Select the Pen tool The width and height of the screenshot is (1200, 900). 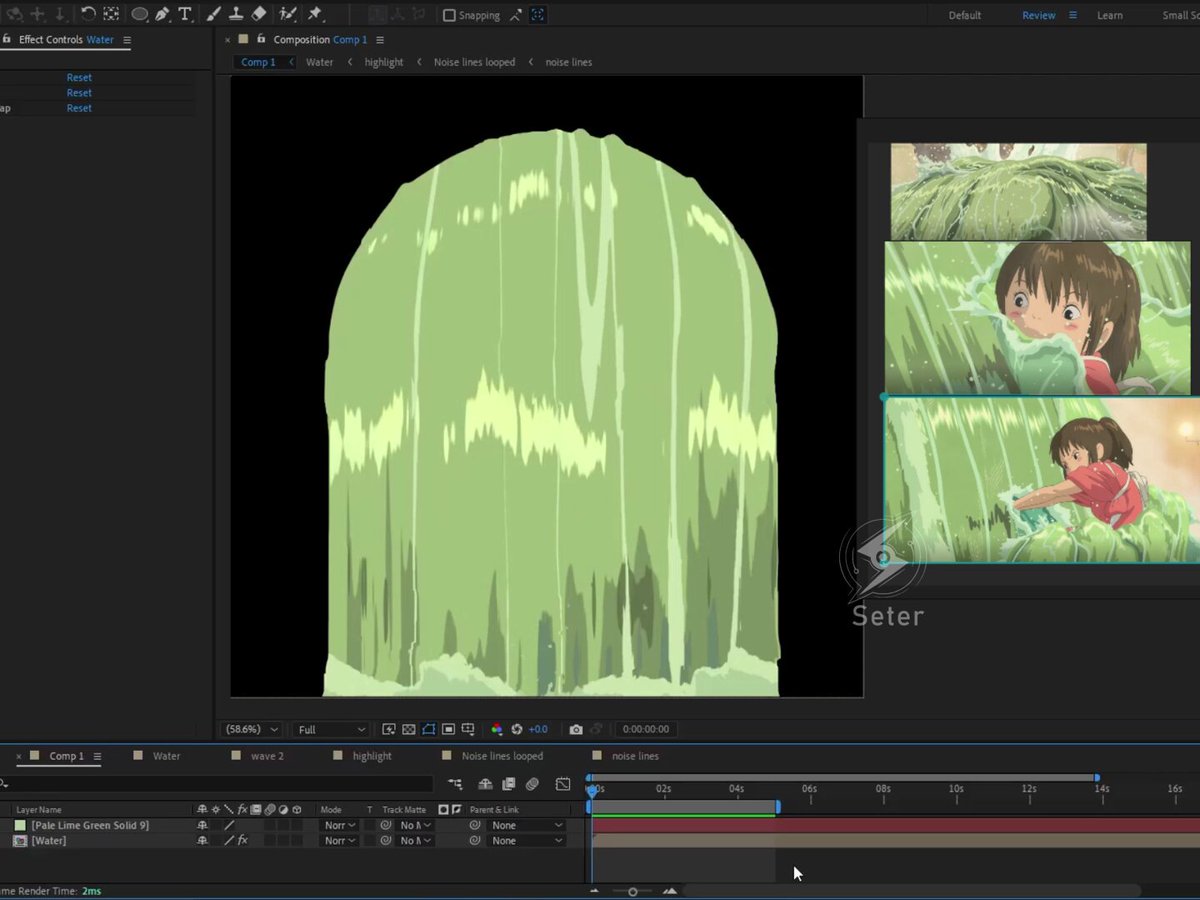pyautogui.click(x=162, y=14)
